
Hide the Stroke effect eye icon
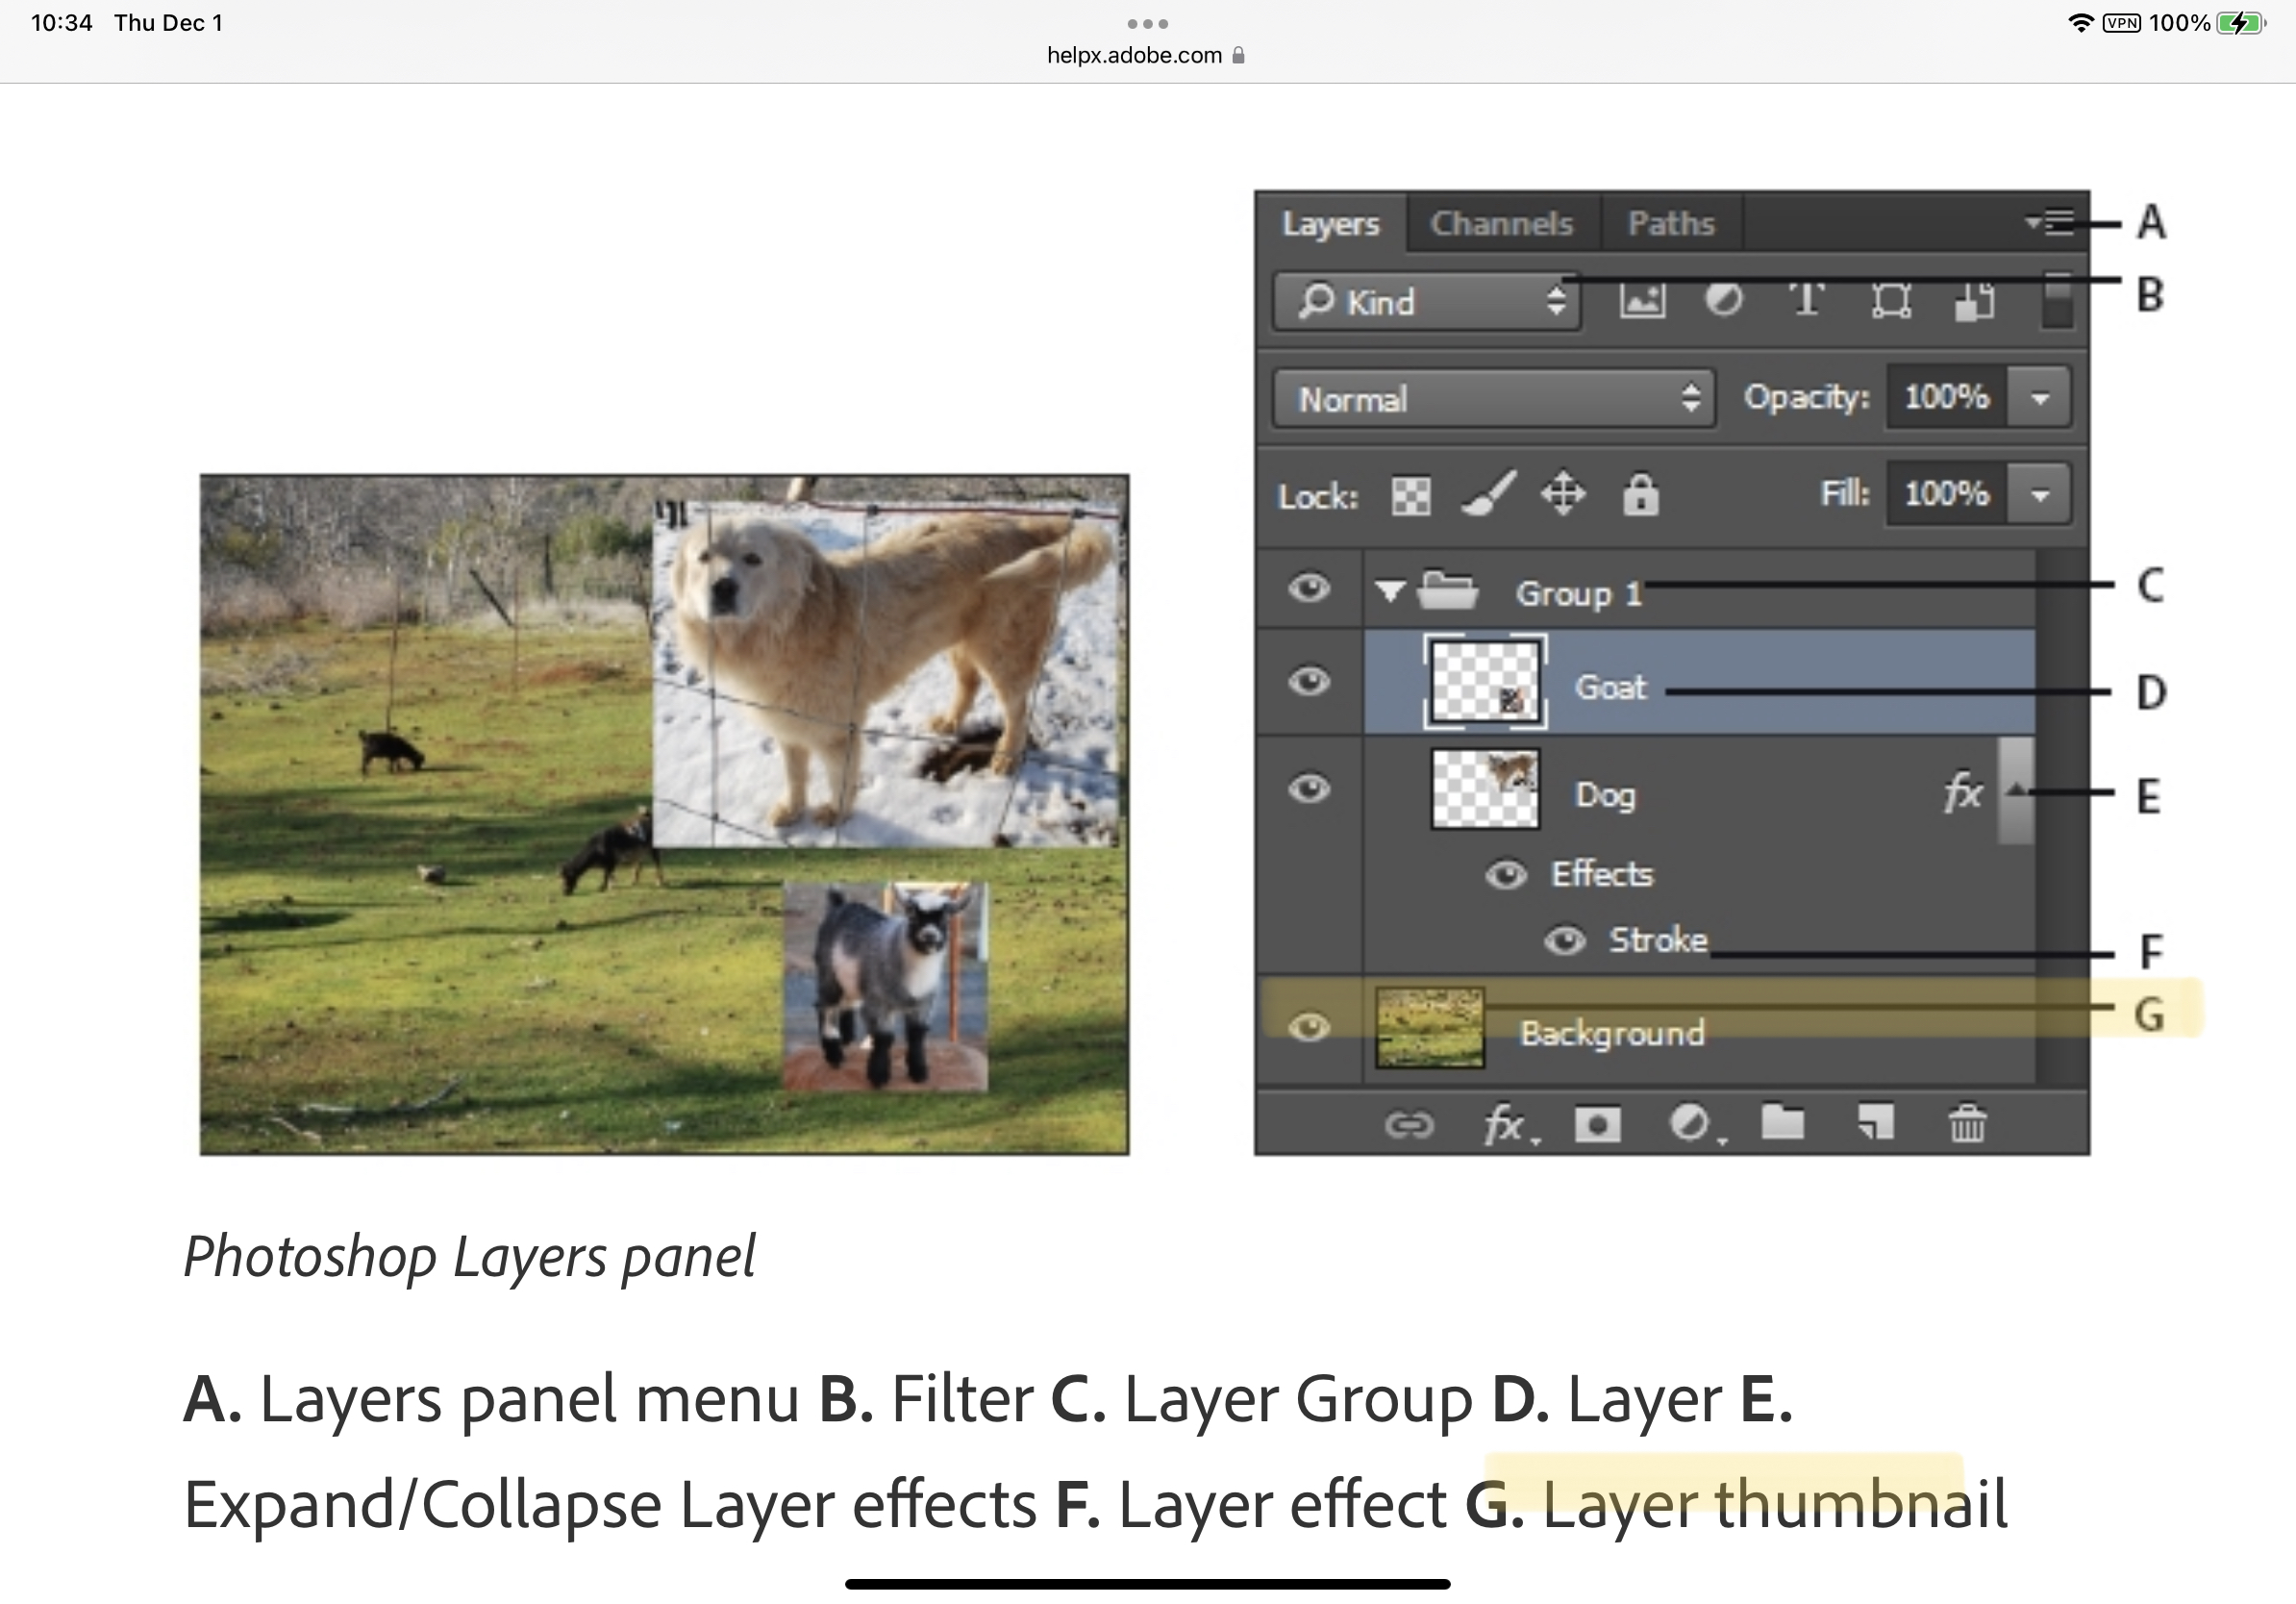1565,941
